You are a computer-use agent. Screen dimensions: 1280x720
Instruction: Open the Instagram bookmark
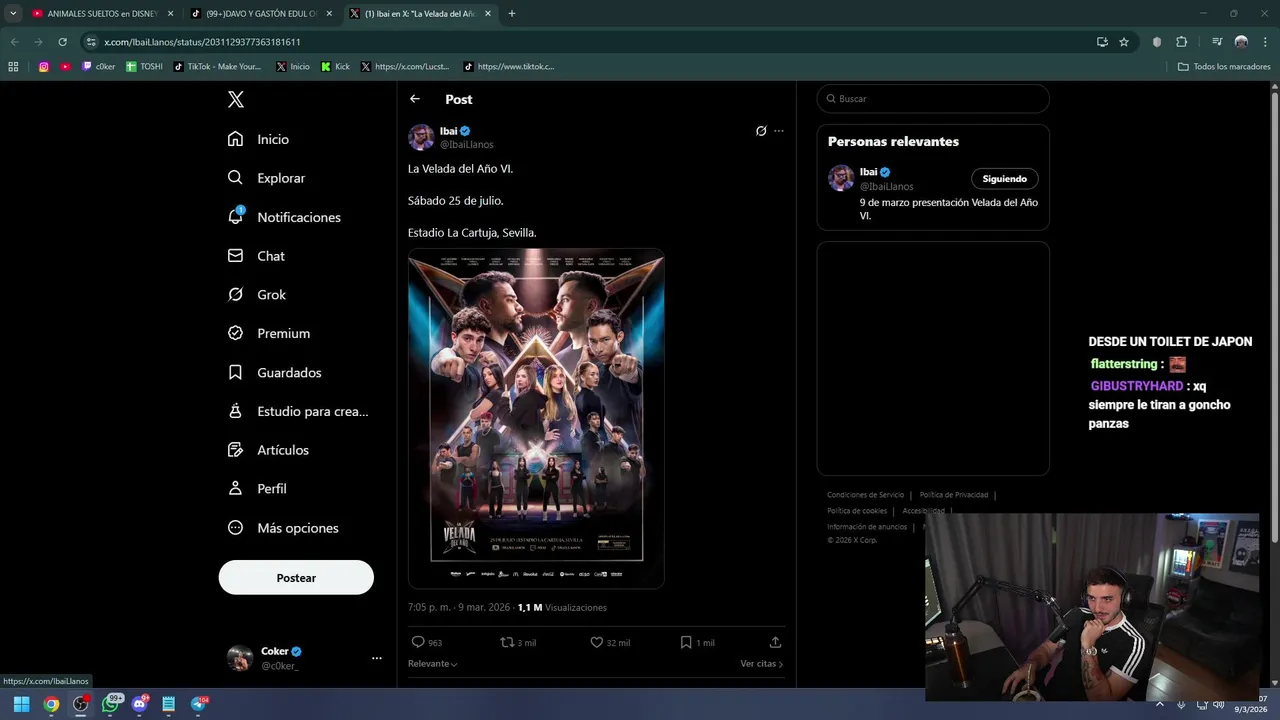44,67
